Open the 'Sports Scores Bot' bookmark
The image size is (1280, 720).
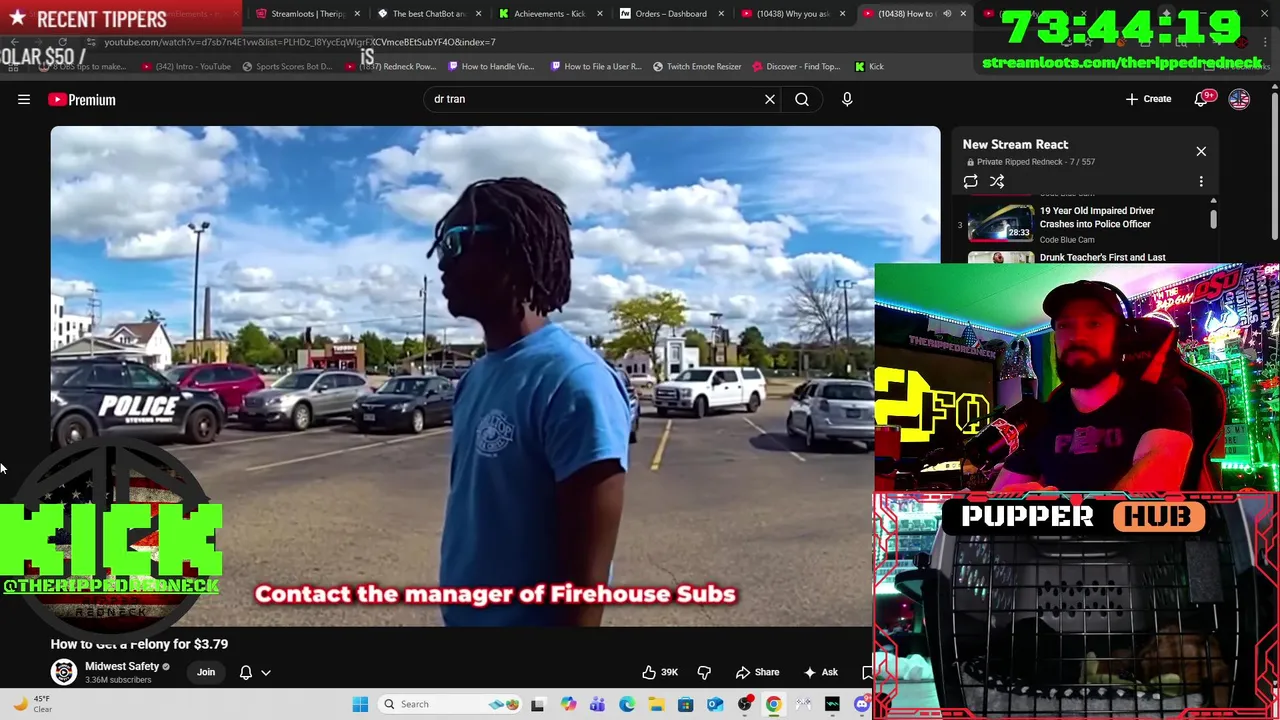pyautogui.click(x=287, y=66)
